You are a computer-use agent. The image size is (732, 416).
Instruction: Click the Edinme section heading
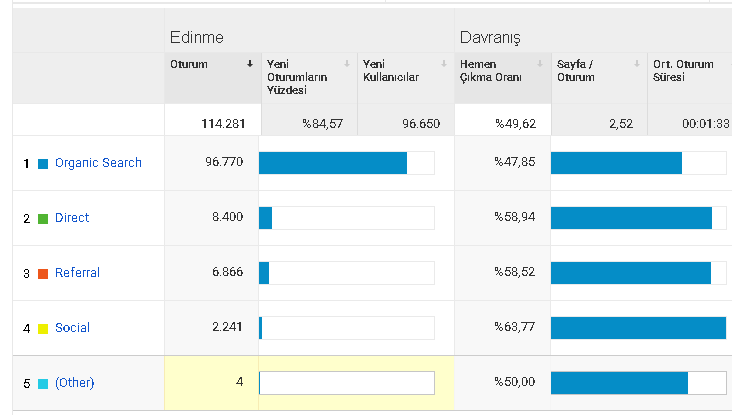[197, 37]
